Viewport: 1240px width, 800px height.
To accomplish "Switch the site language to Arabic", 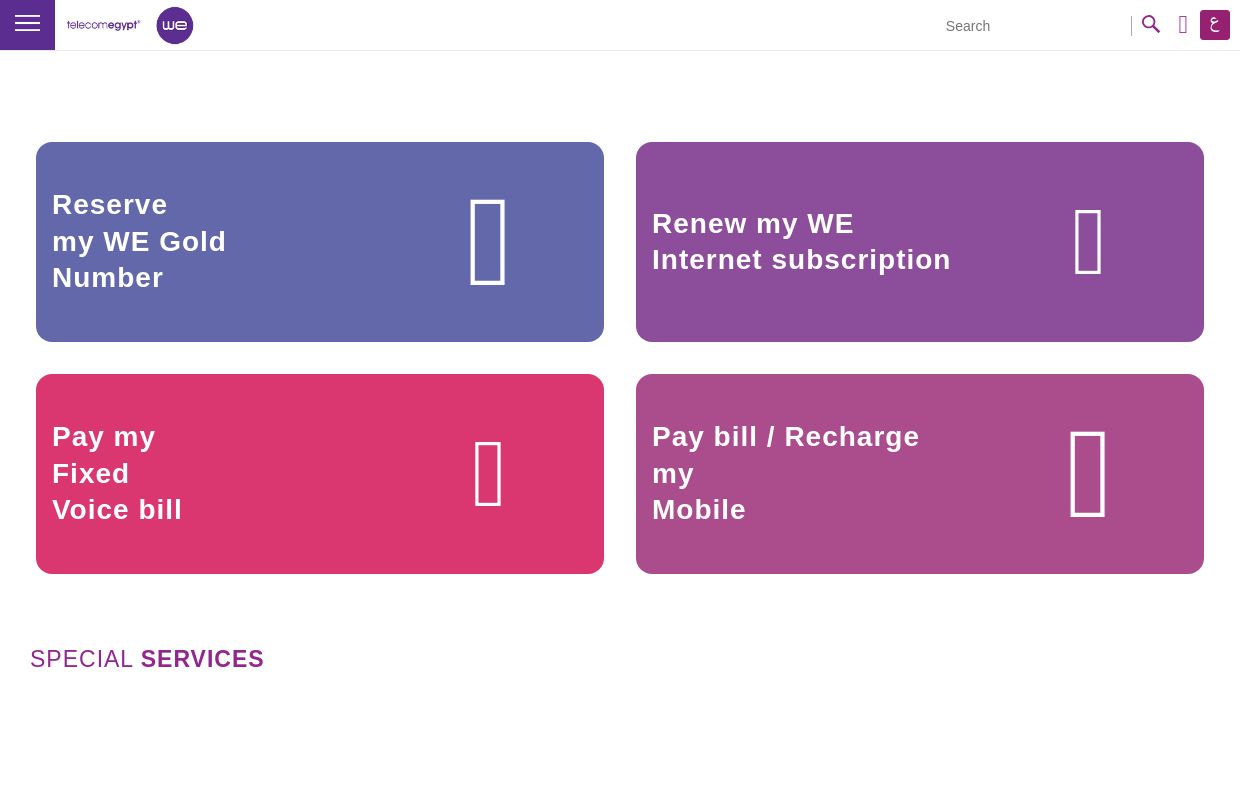I will pos(1215,25).
